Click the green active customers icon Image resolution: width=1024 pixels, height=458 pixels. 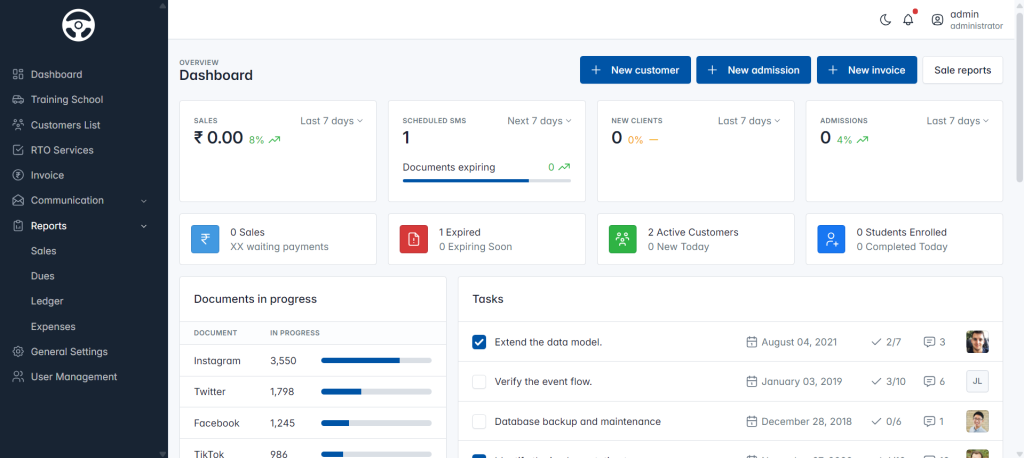click(x=622, y=239)
